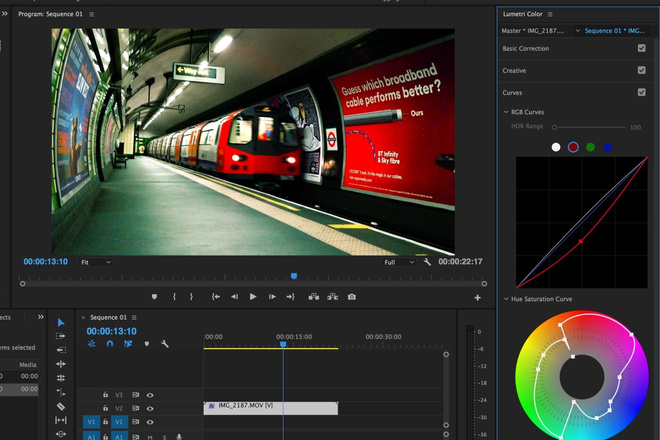660x440 pixels.
Task: Play the sequence in Program monitor
Action: pyautogui.click(x=253, y=297)
